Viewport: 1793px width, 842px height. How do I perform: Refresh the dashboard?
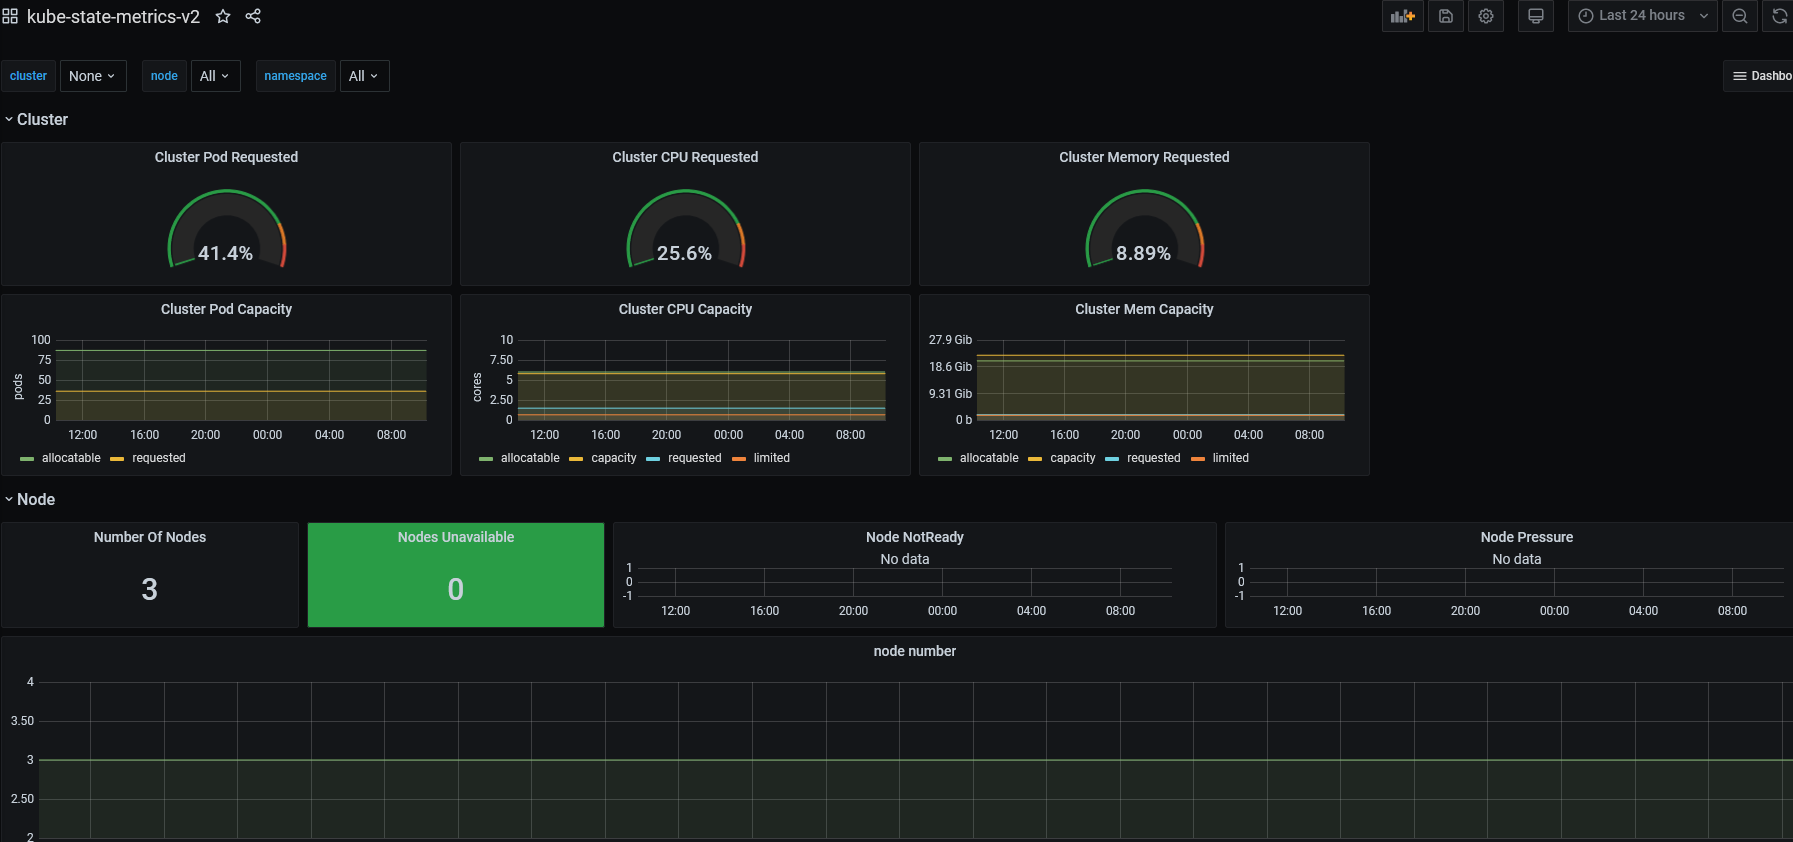pos(1779,16)
